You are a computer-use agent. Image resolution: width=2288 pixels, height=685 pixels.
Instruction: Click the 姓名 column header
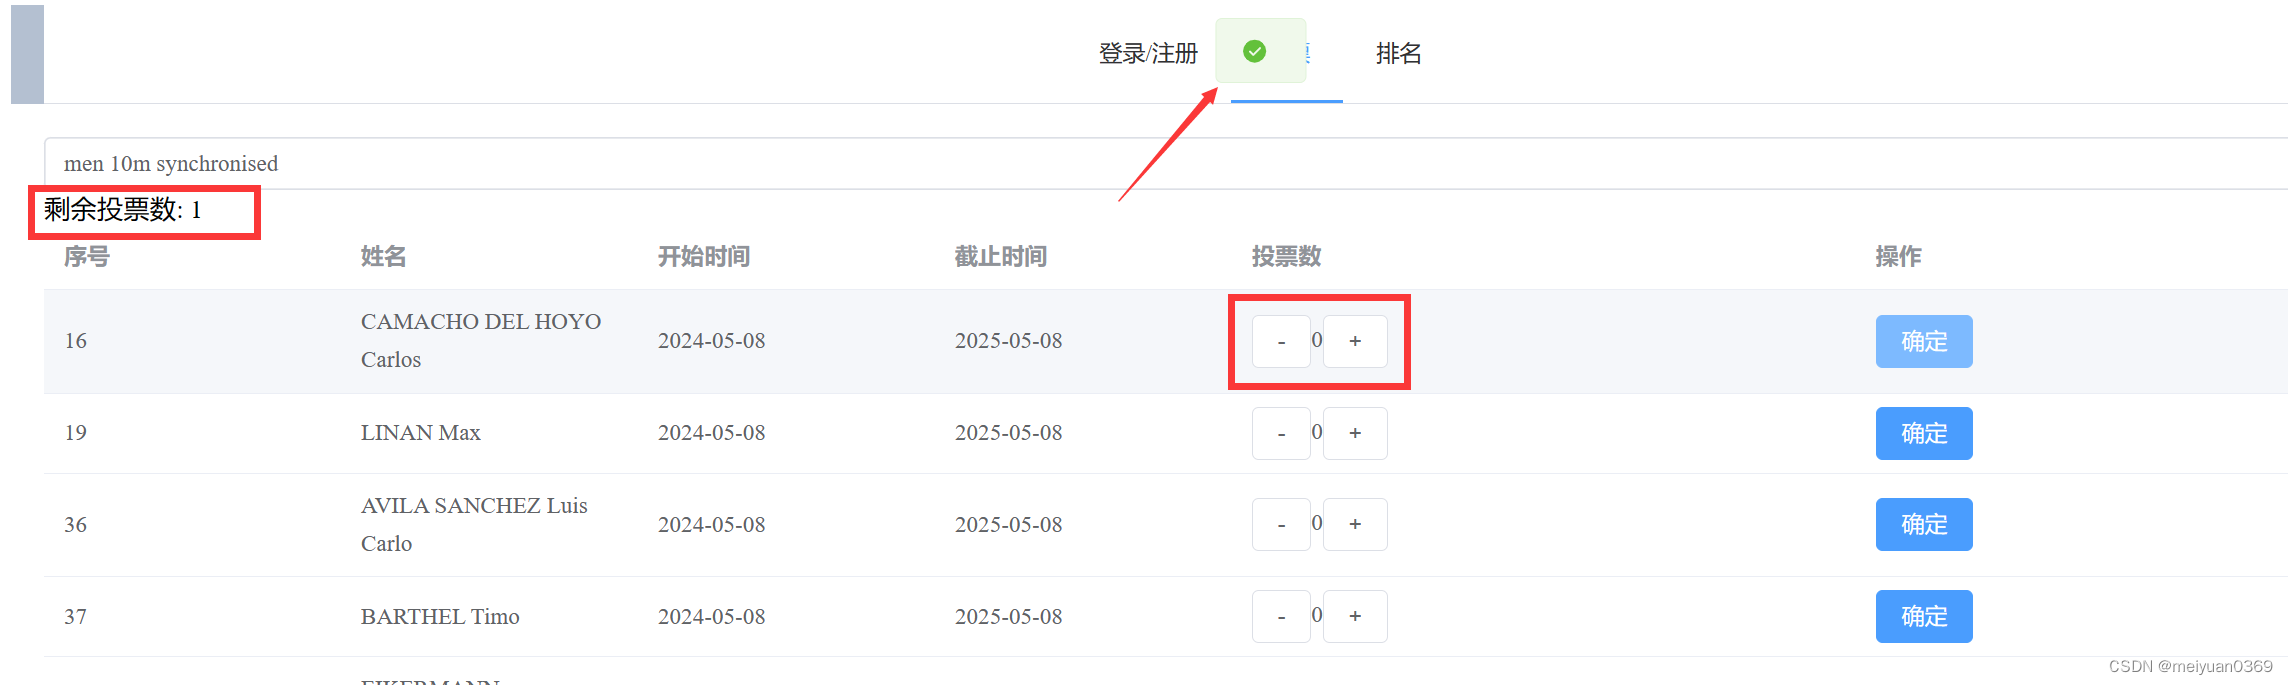click(x=384, y=257)
